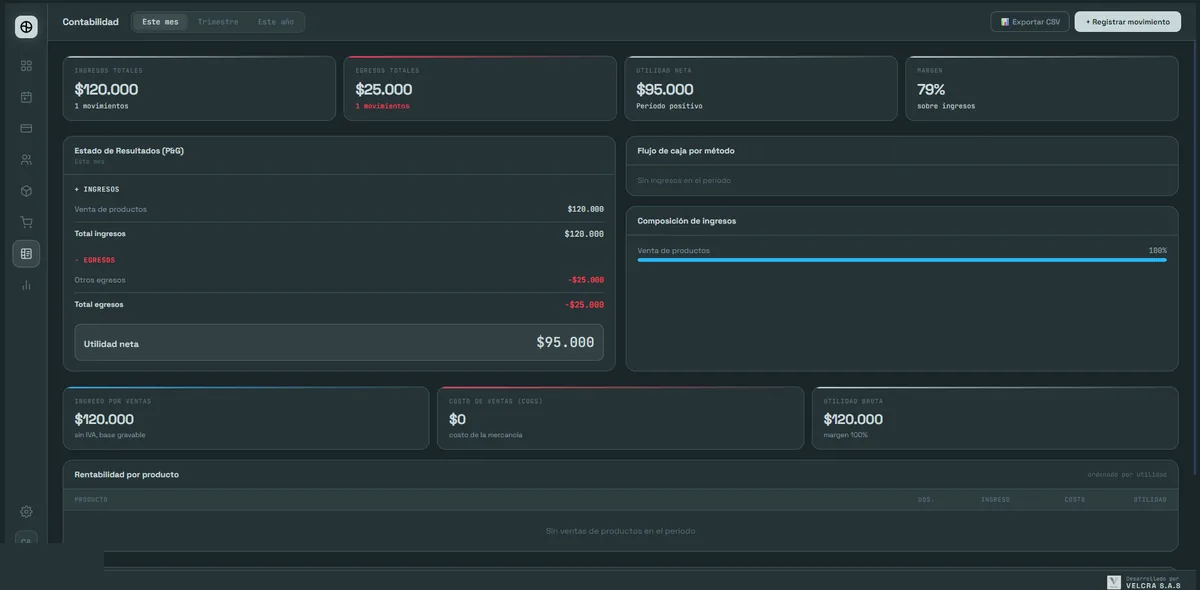This screenshot has width=1200, height=590.
Task: Open the shopping cart icon in sidebar
Action: coord(26,222)
